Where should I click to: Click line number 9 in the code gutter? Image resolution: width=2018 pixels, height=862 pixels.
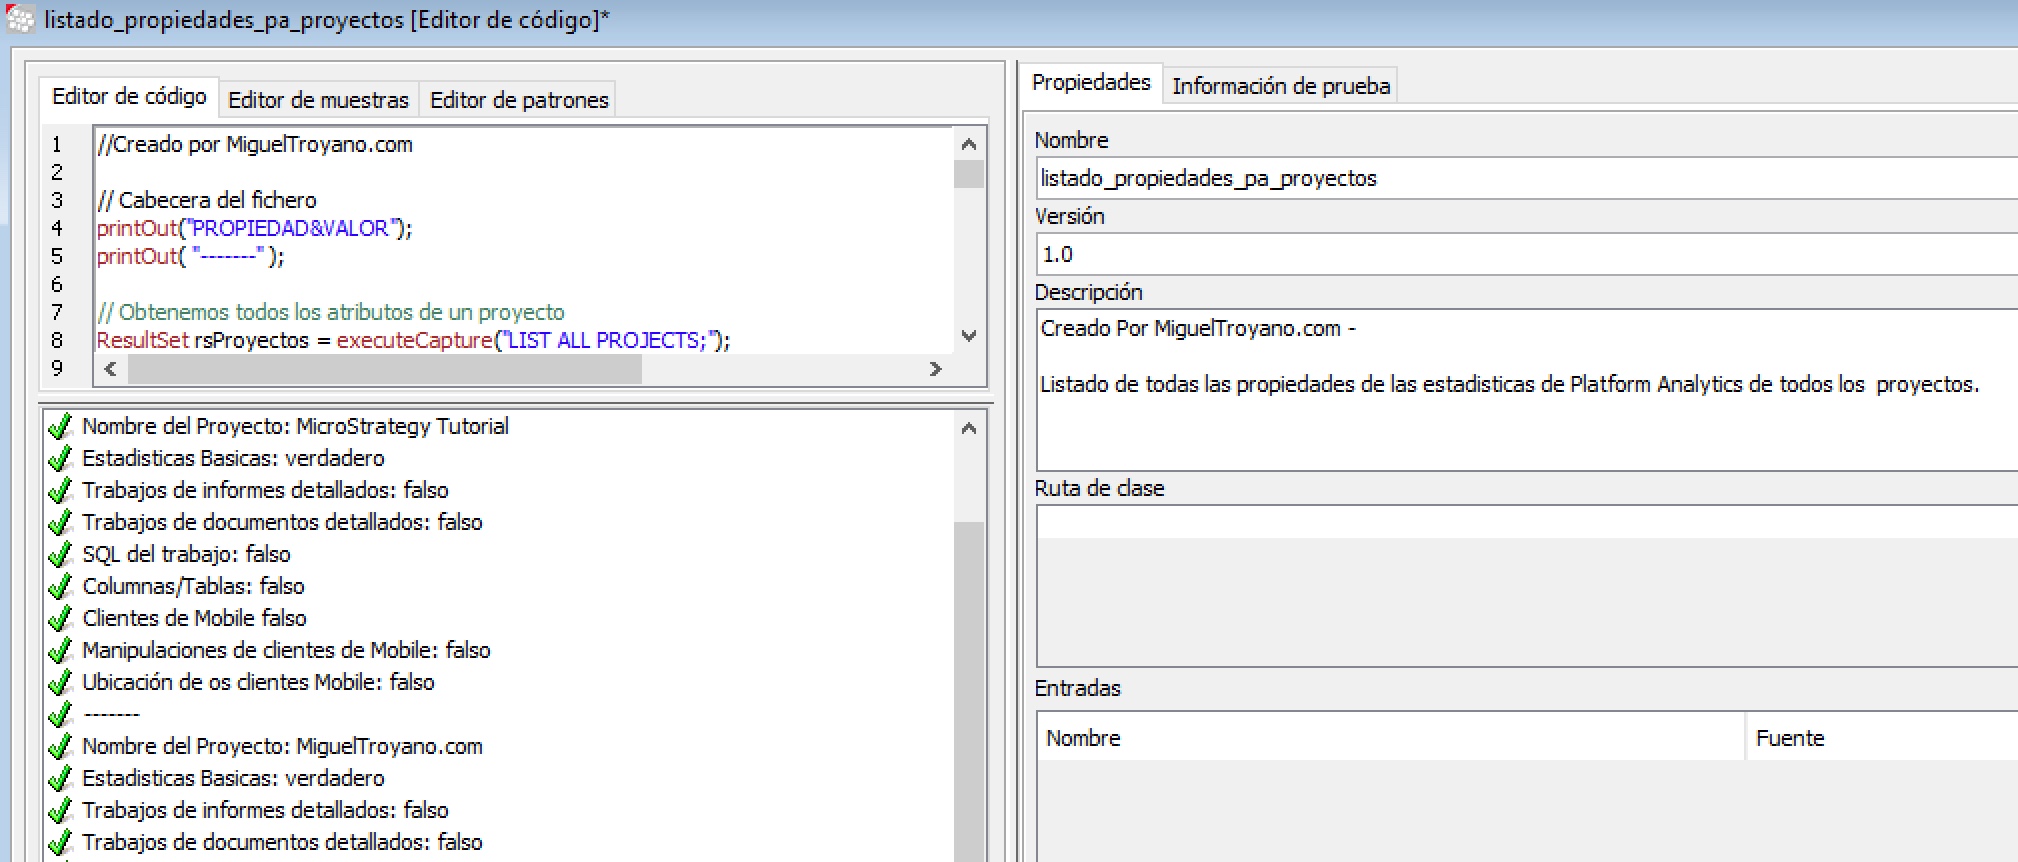tap(57, 368)
